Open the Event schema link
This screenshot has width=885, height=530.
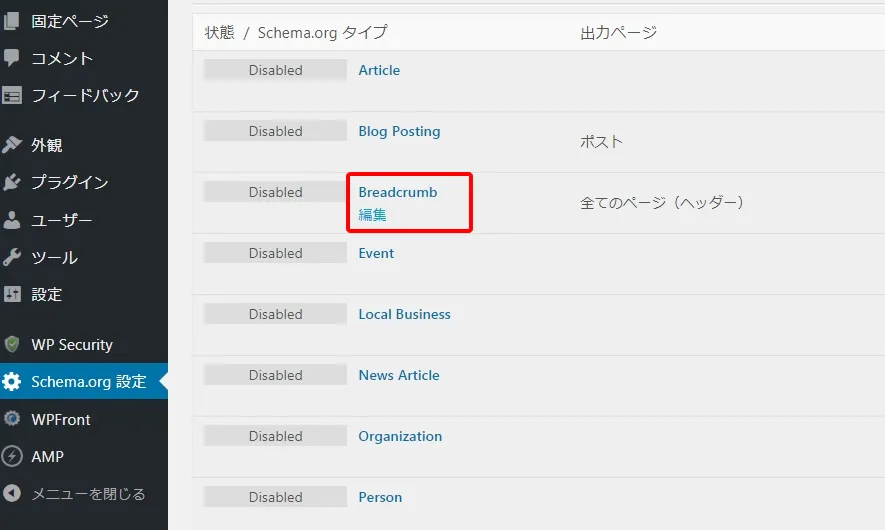[x=376, y=253]
